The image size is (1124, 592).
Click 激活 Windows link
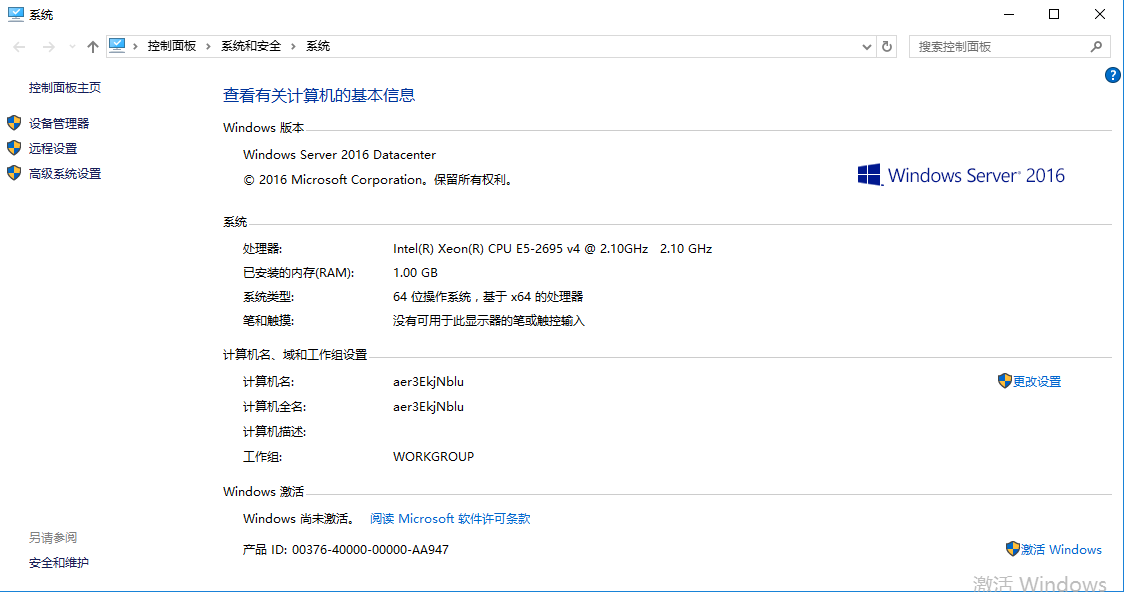pyautogui.click(x=1061, y=550)
